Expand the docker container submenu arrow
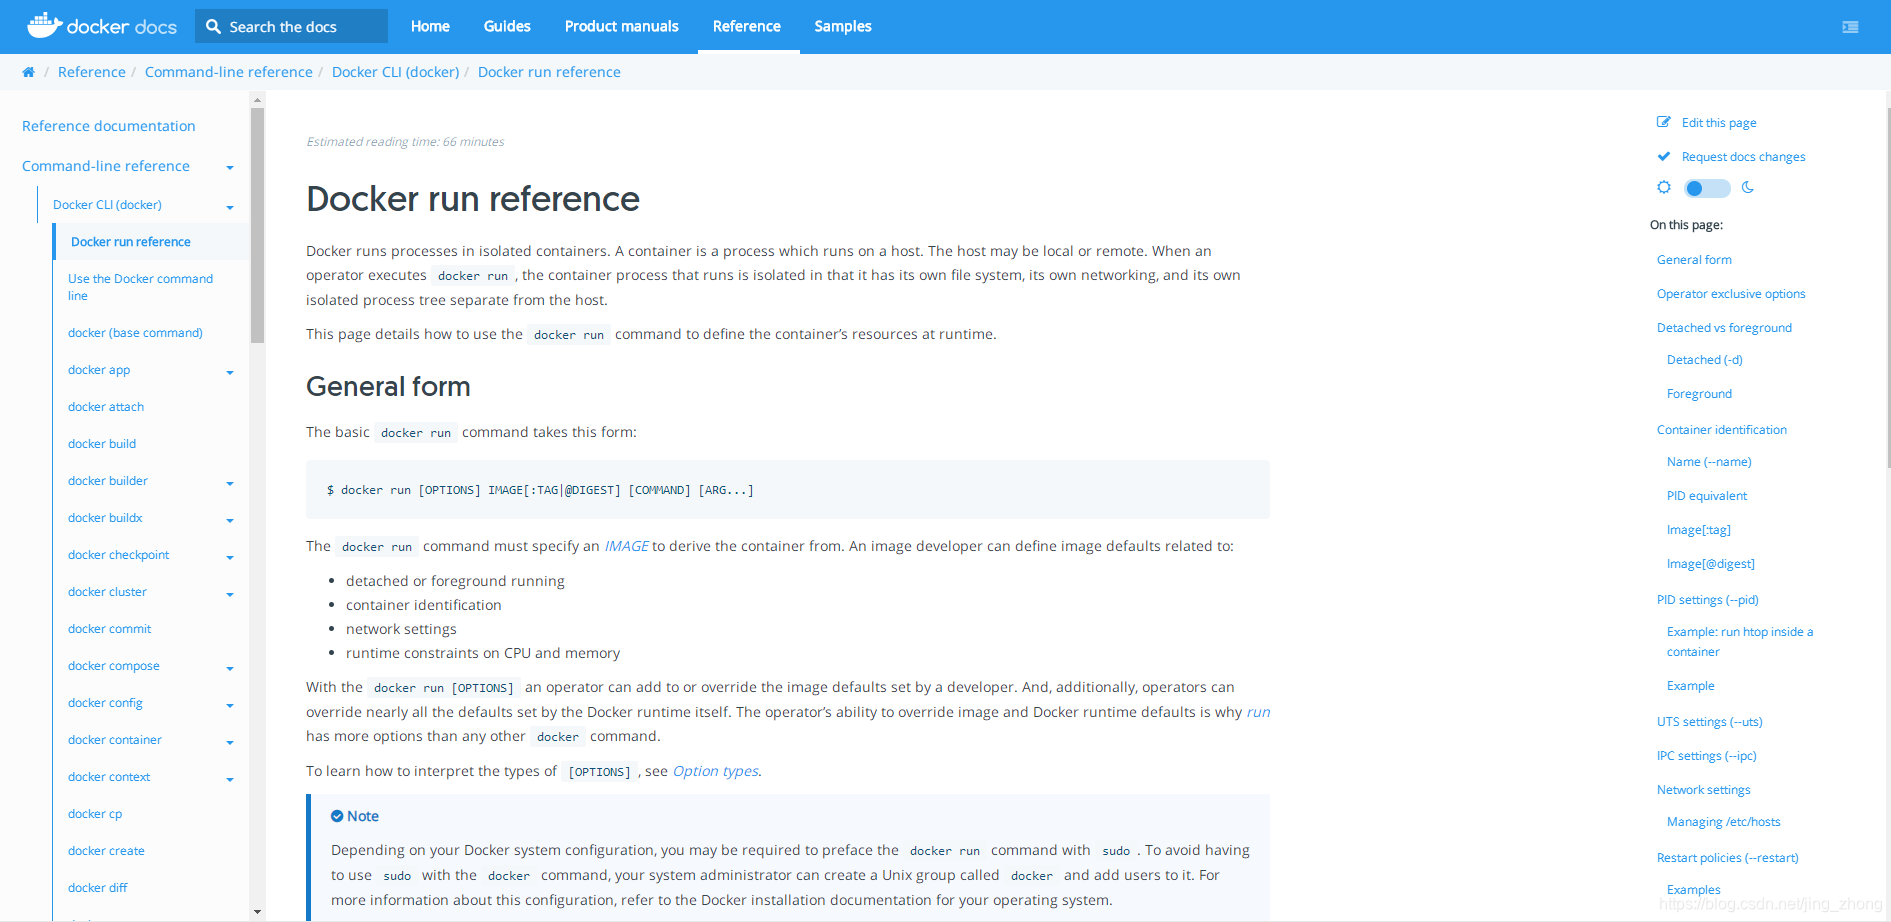Viewport: 1891px width, 922px height. 230,743
